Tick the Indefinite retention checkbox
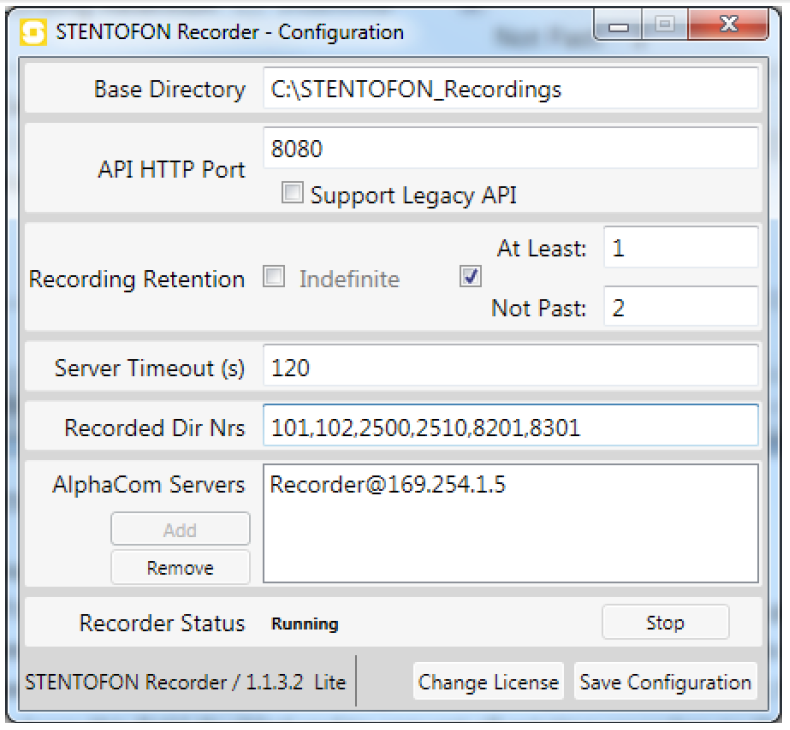 coord(273,279)
